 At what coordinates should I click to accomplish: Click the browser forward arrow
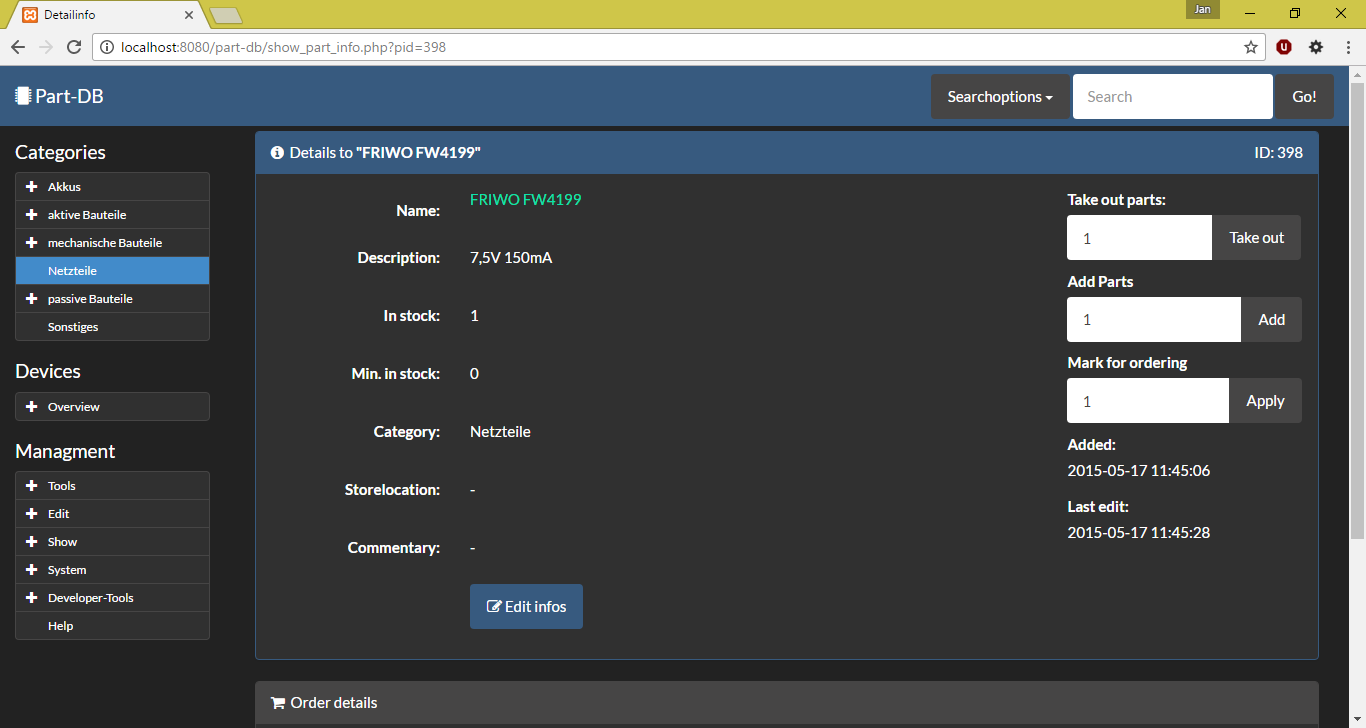tap(46, 47)
